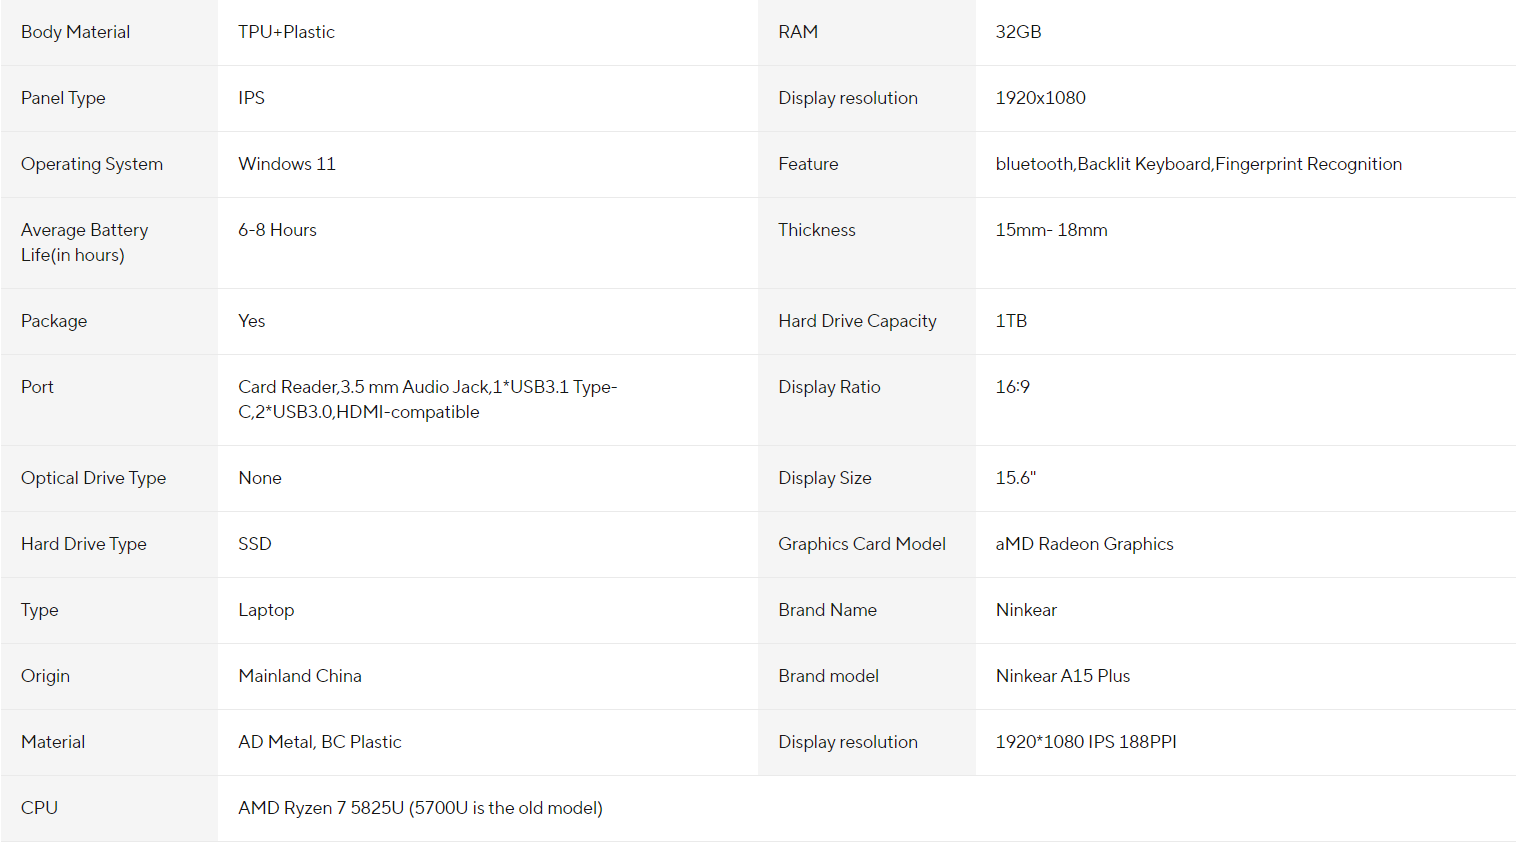Viewport: 1521px width, 845px height.
Task: Click the TPU+Plastic value text
Action: tap(286, 32)
